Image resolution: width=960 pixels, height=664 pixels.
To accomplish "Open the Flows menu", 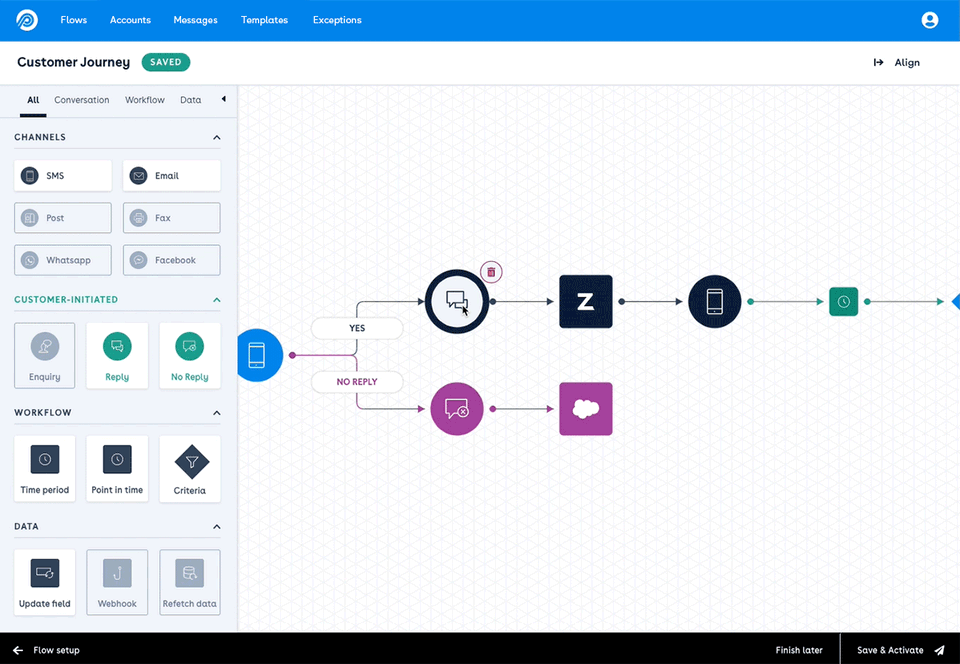I will pos(73,20).
